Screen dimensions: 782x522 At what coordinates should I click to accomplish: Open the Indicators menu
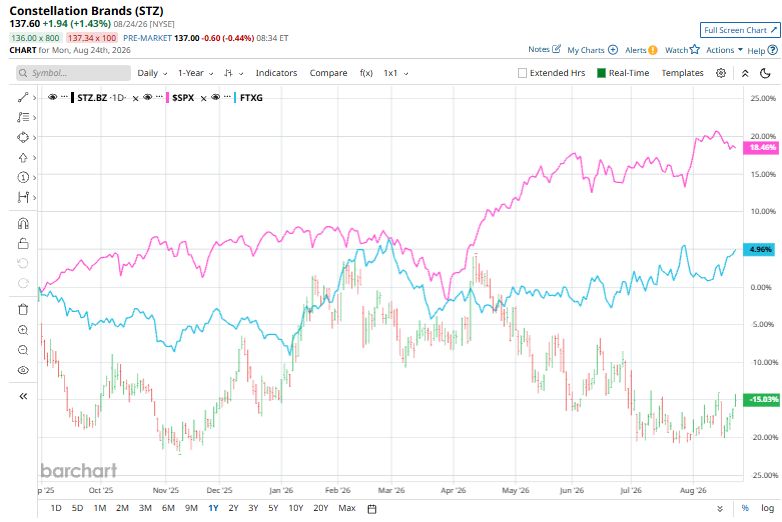coord(276,73)
